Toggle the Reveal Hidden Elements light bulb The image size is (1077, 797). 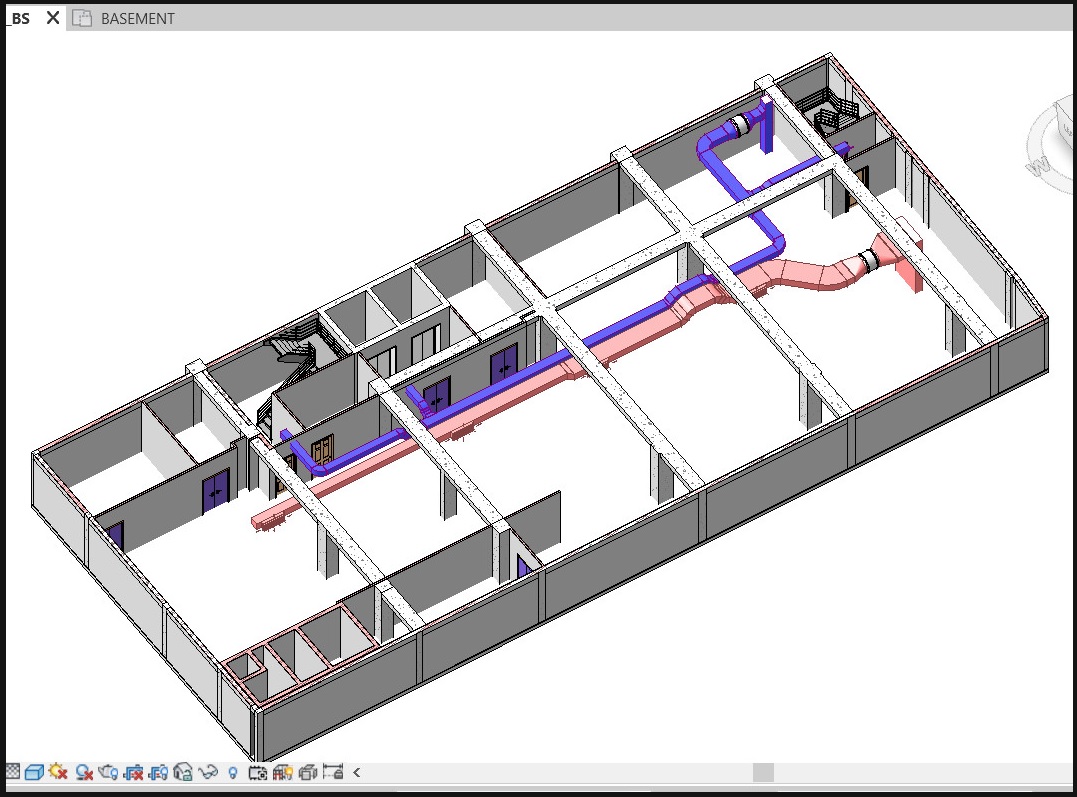point(232,772)
